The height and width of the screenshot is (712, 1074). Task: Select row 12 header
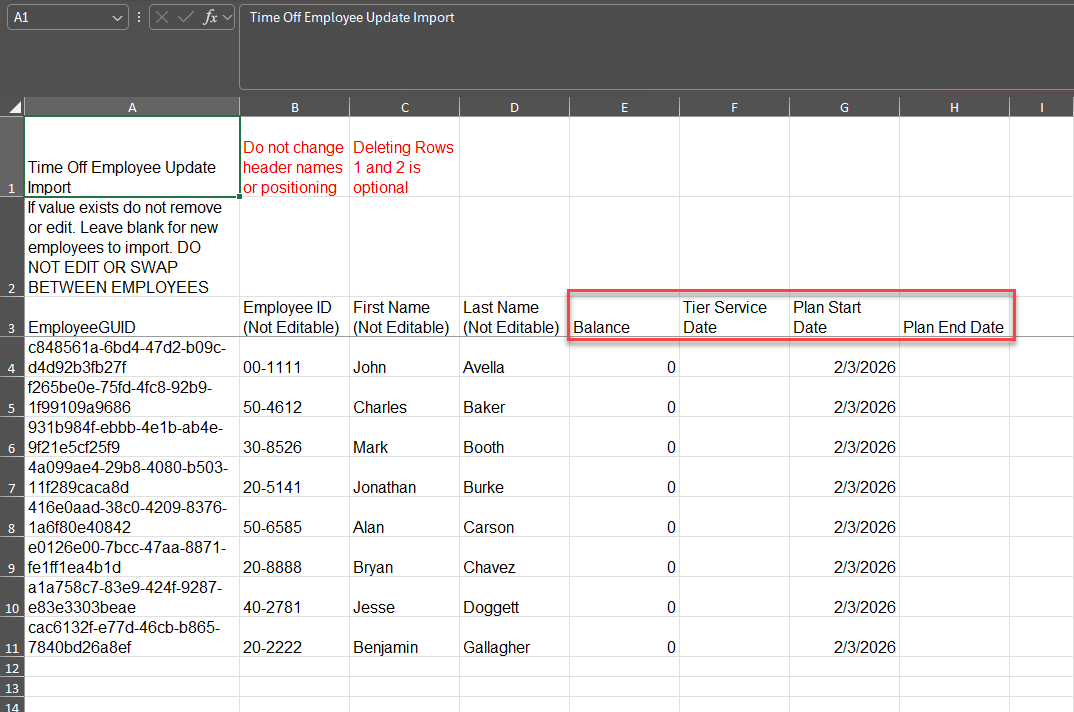pos(12,667)
